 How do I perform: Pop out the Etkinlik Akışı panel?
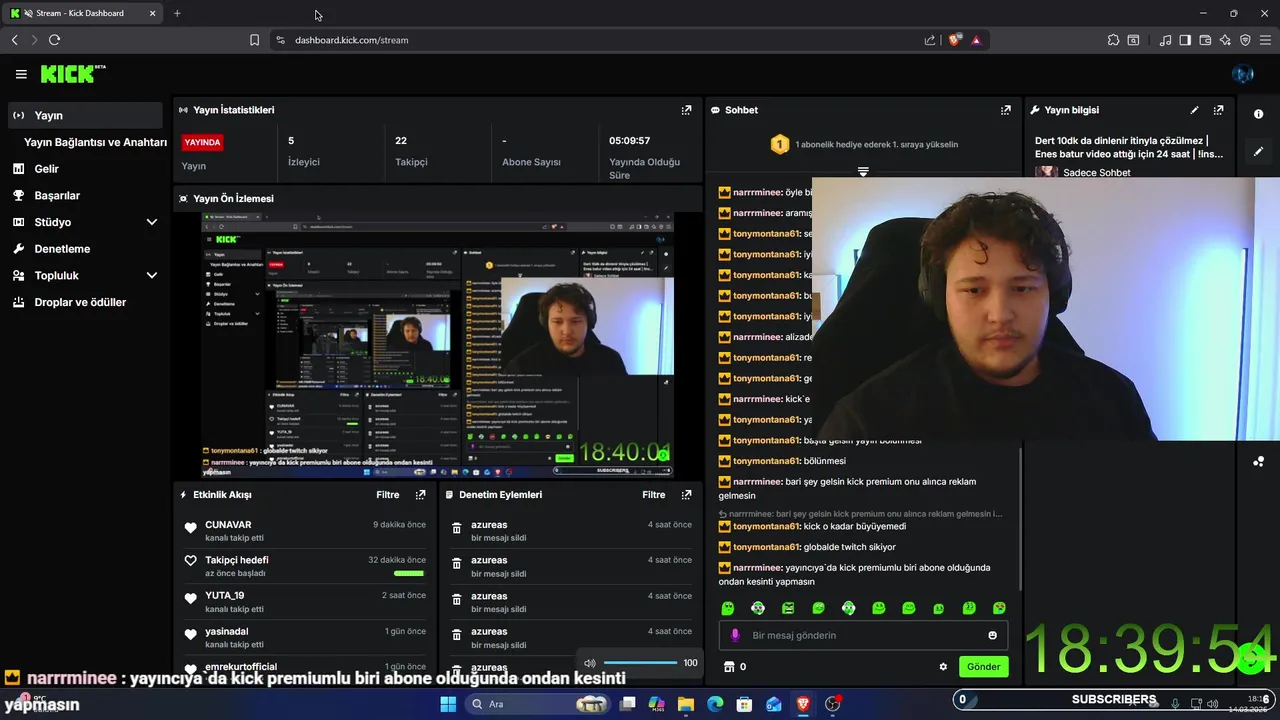[420, 495]
